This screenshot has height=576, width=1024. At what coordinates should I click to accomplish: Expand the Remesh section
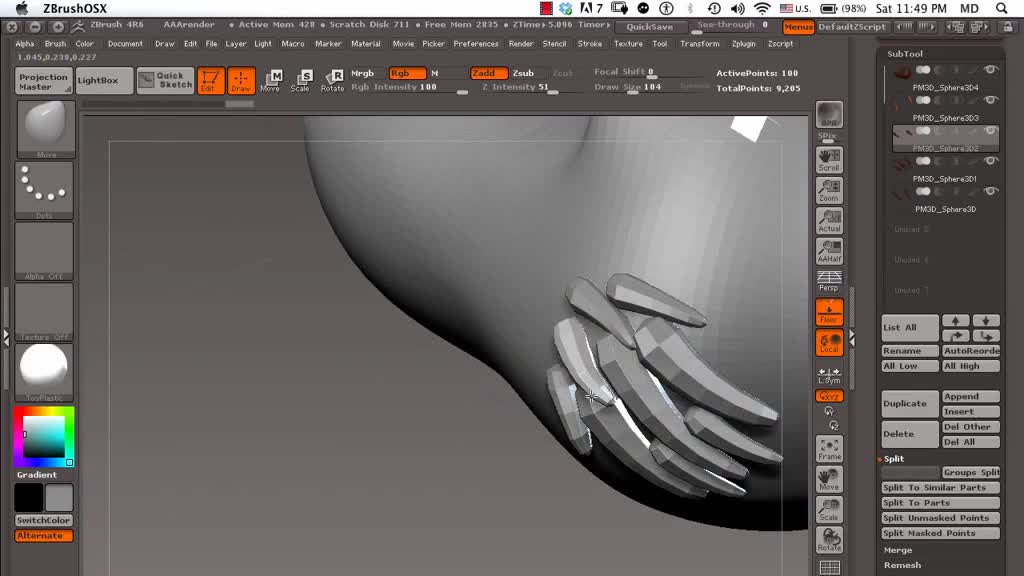click(903, 565)
